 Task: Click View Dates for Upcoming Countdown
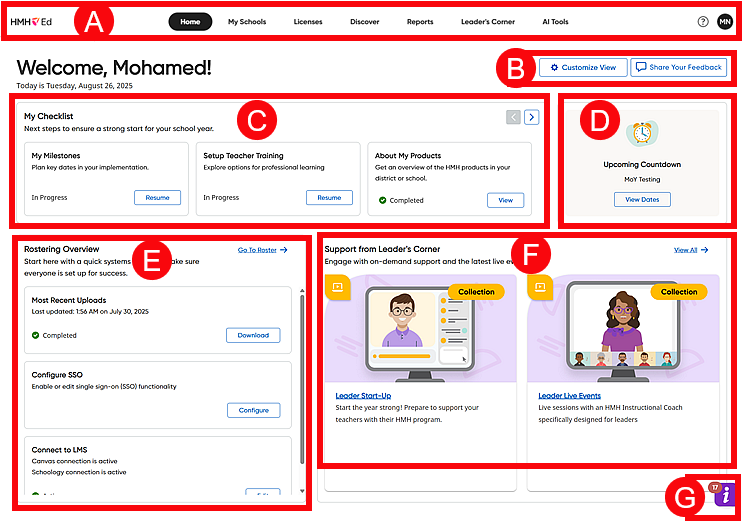click(642, 199)
